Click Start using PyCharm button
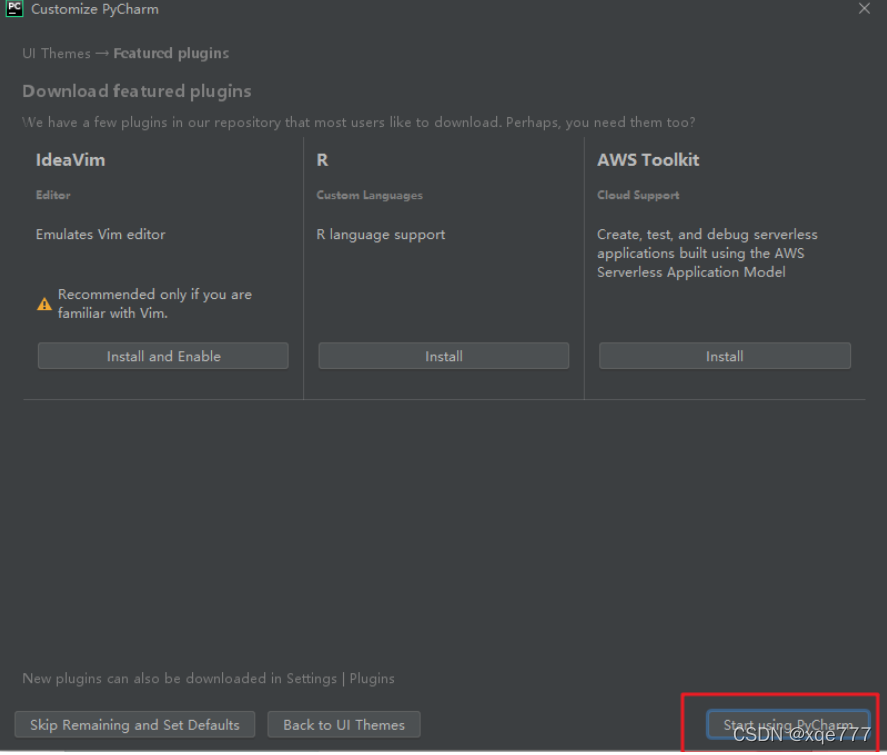This screenshot has width=887, height=755. [788, 724]
